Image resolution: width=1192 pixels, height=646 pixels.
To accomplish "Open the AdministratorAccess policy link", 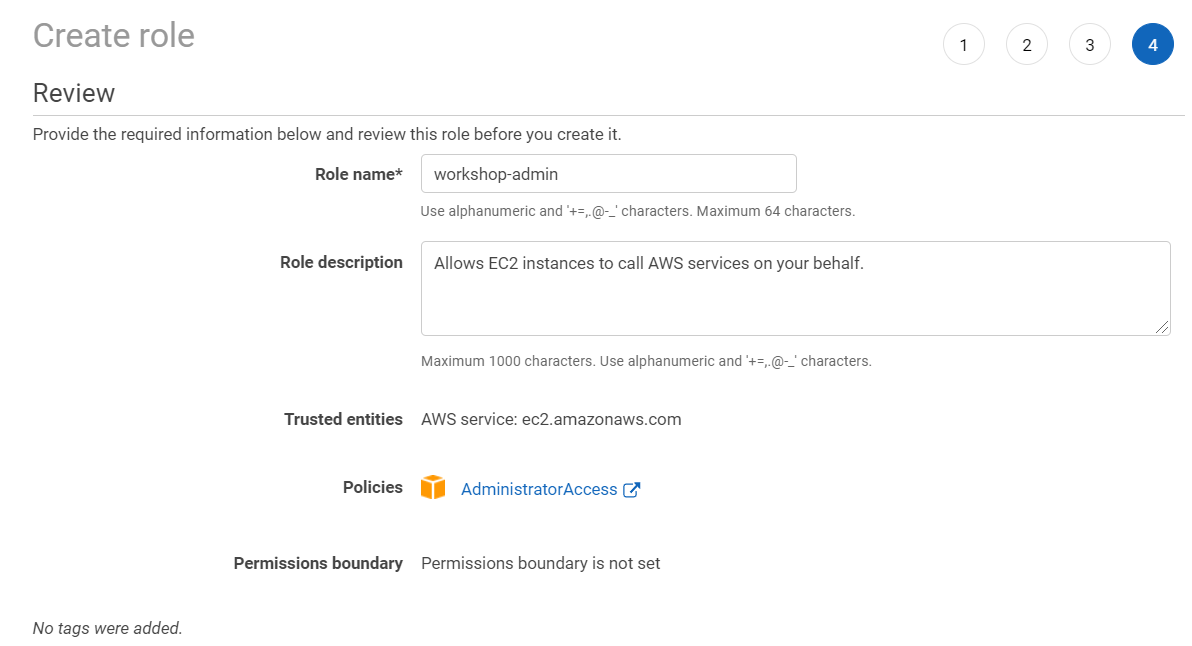I will pyautogui.click(x=539, y=489).
